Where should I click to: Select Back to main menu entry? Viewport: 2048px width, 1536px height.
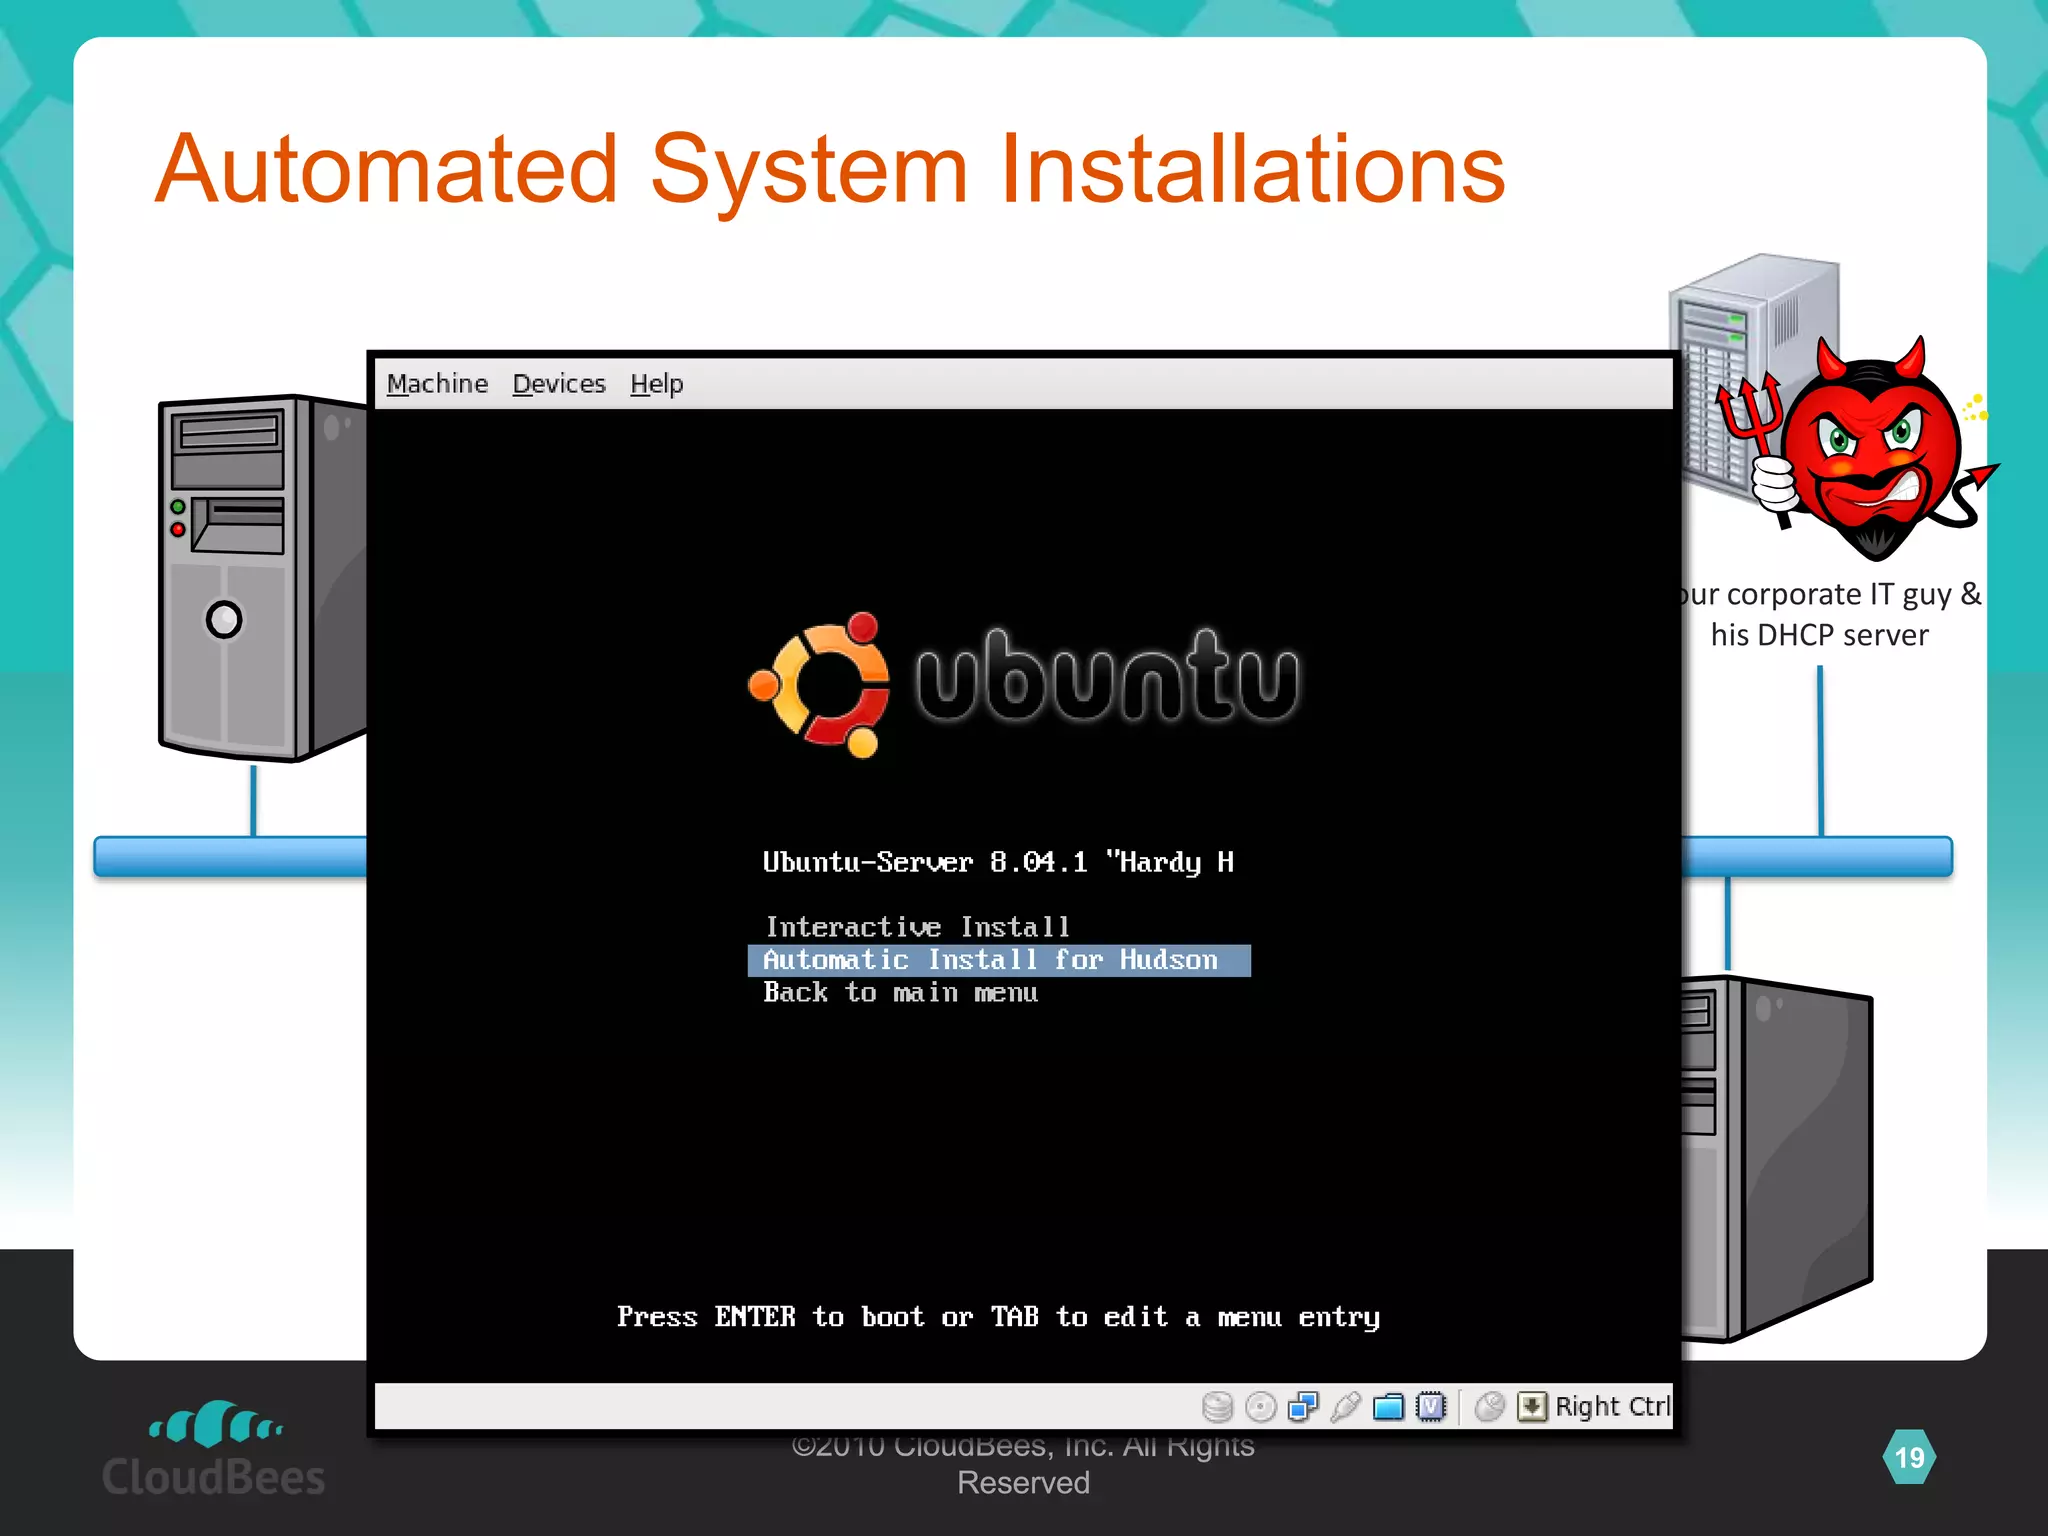[x=900, y=993]
